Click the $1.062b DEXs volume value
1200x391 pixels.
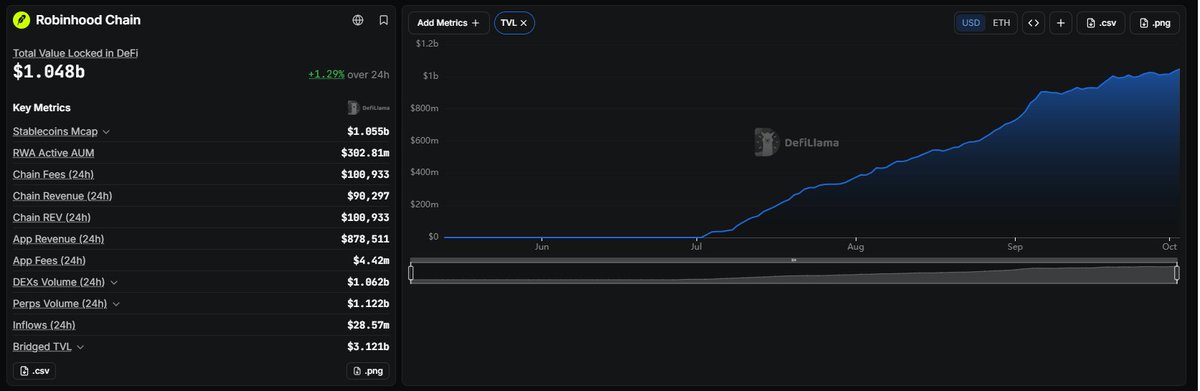[368, 283]
